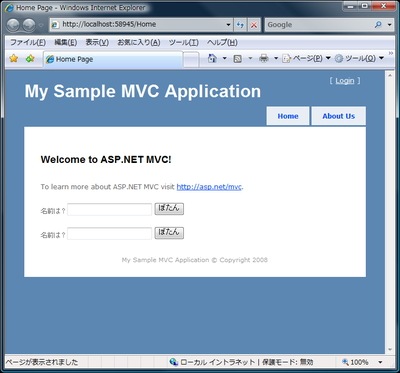
Task: Open the ツール(O) toolbar menu
Action: [x=359, y=59]
